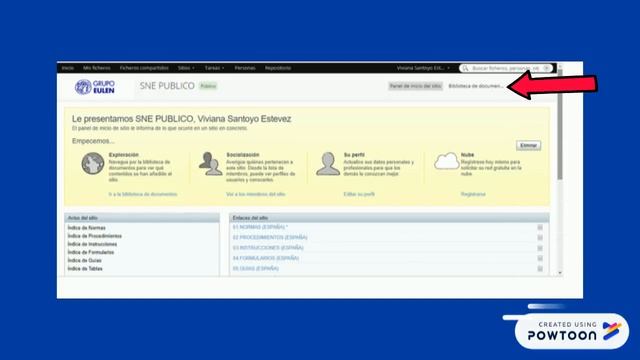The image size is (640, 360).
Task: Click the Público badge next to SNE PUBLICO
Action: point(208,86)
